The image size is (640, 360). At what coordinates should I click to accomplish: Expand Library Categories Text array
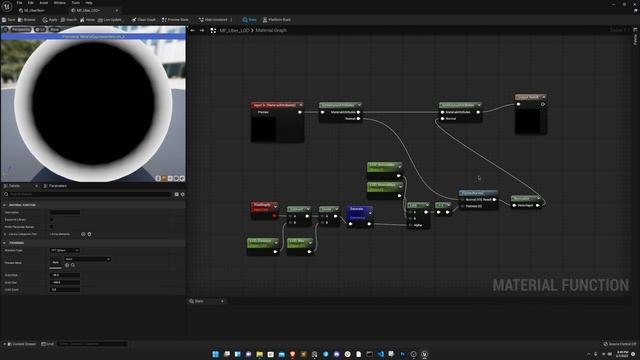click(x=5, y=234)
